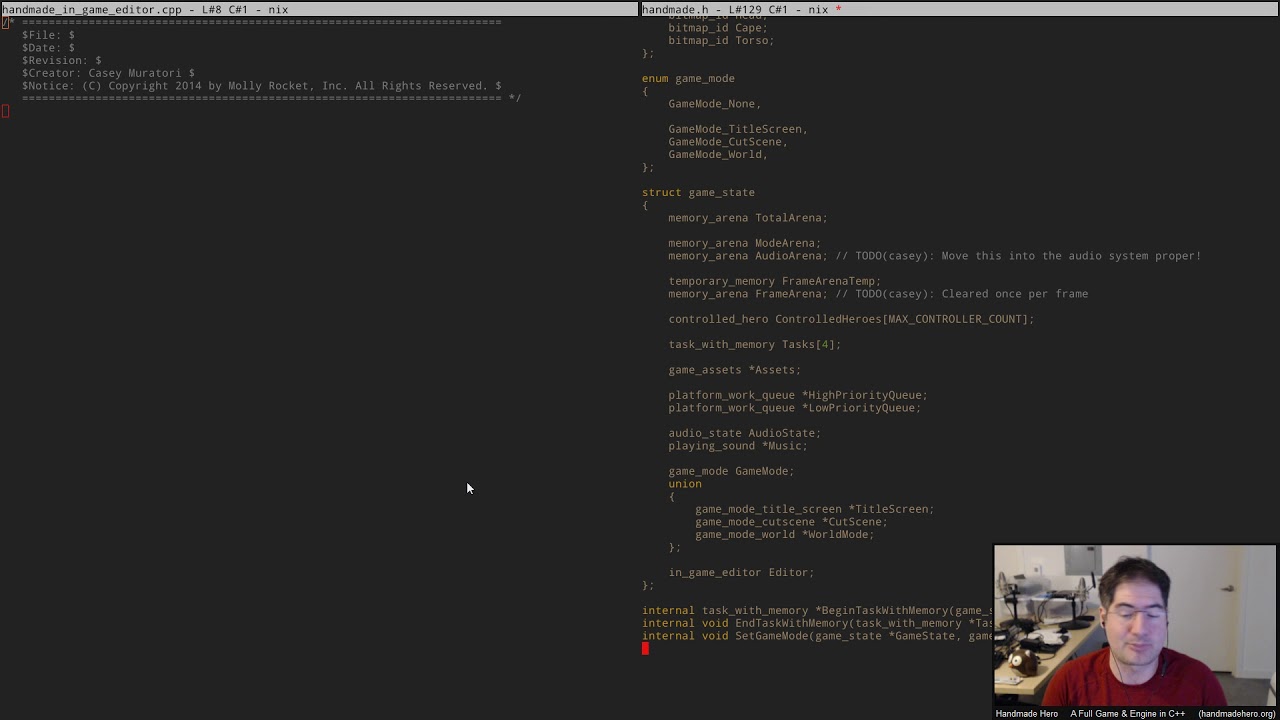Click "task_with_memory Tasks[4];" line

(x=754, y=344)
